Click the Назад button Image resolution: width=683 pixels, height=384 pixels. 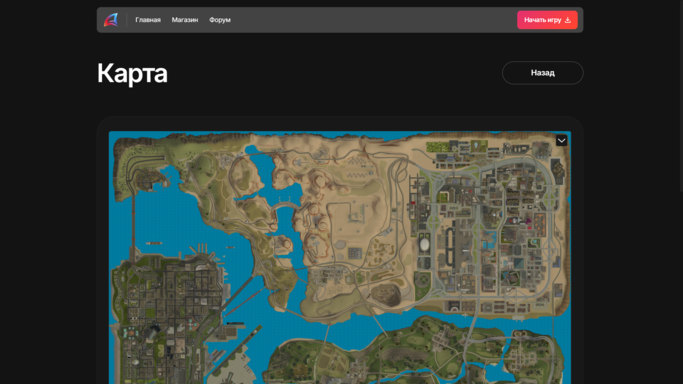(x=542, y=73)
